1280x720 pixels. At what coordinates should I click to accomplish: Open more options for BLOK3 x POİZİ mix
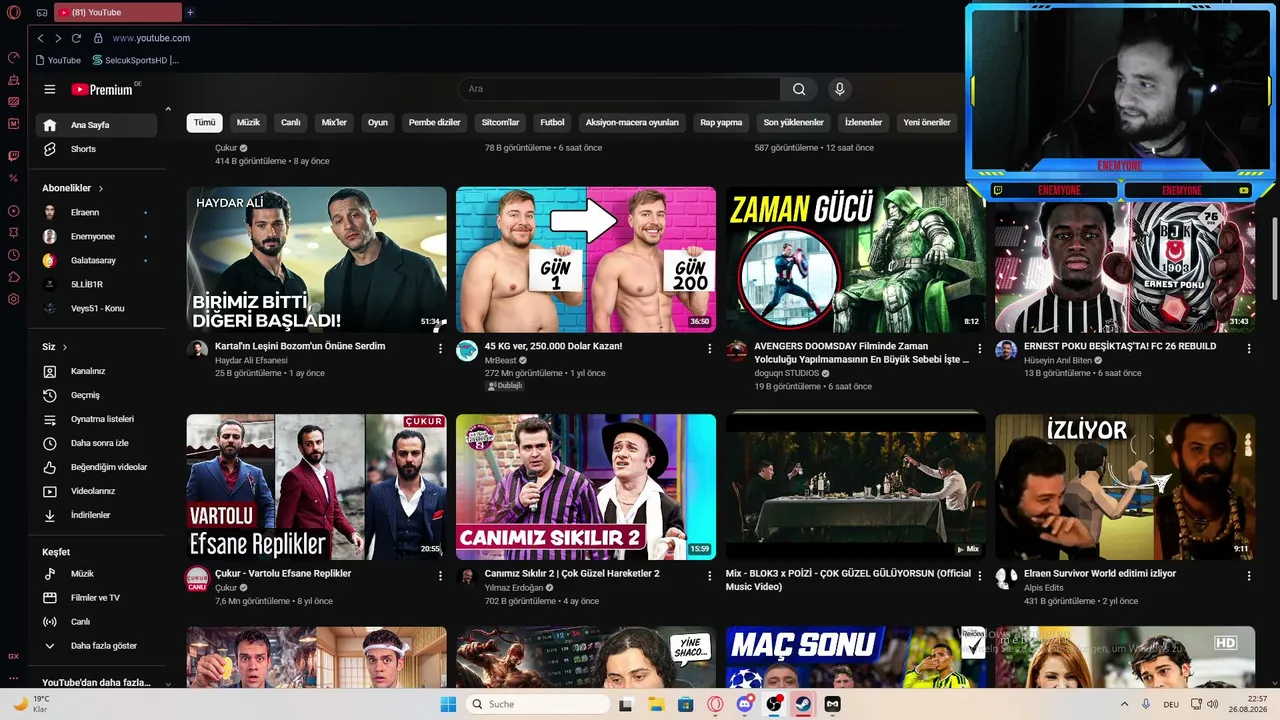[979, 576]
